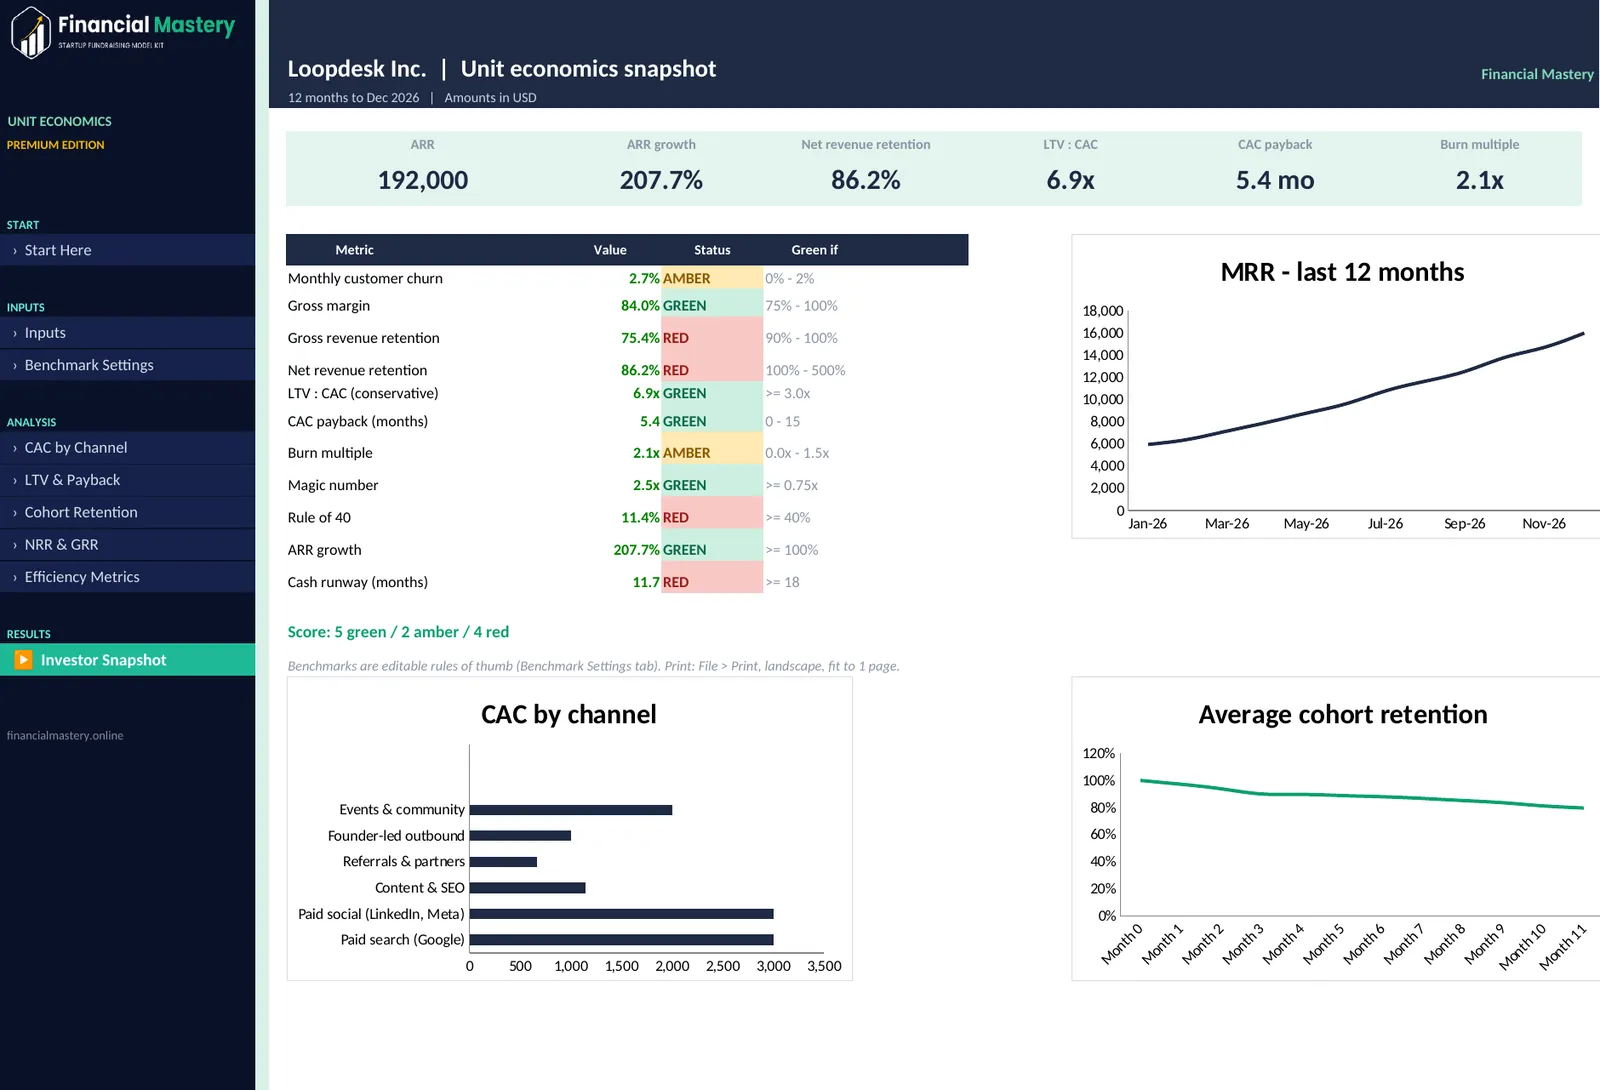Select the Rule of 40 value 11.4%

point(640,517)
